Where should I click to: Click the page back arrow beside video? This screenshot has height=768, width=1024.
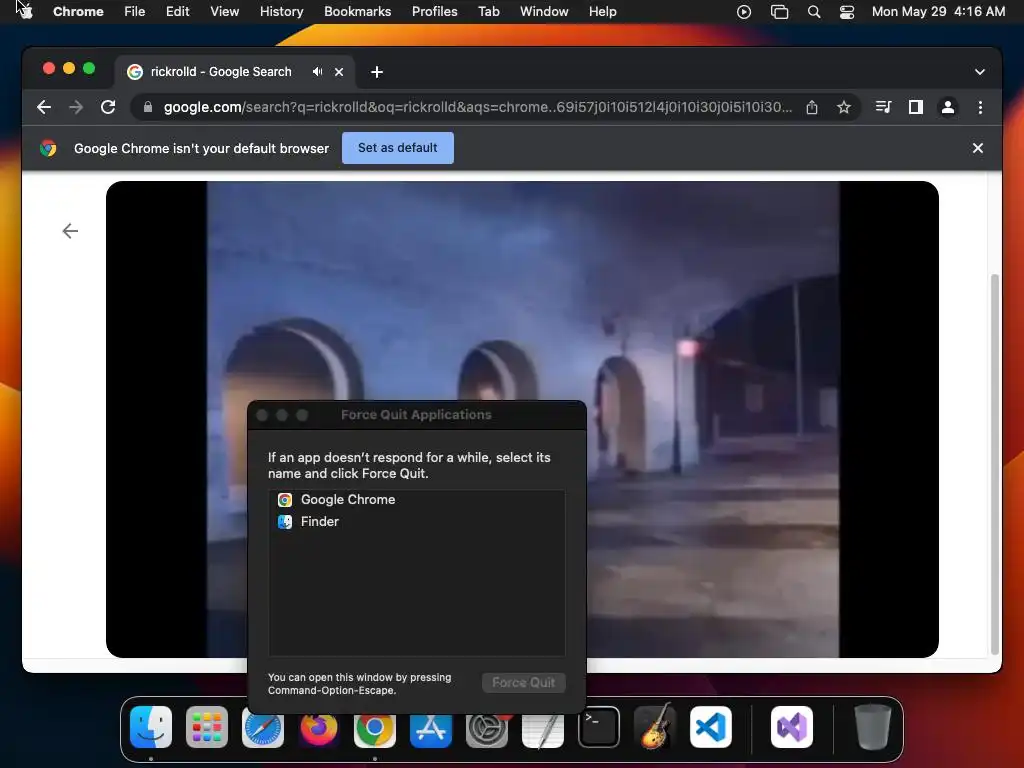(70, 231)
